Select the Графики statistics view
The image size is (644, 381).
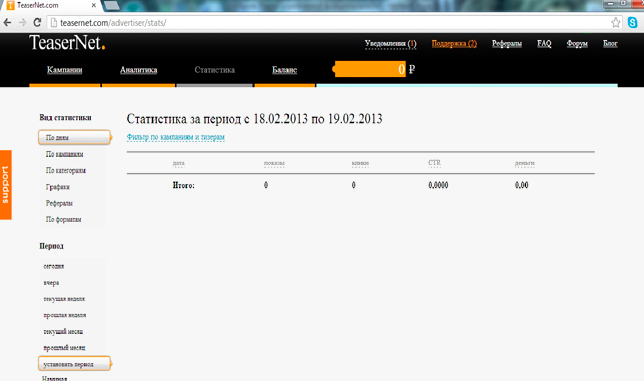[58, 187]
